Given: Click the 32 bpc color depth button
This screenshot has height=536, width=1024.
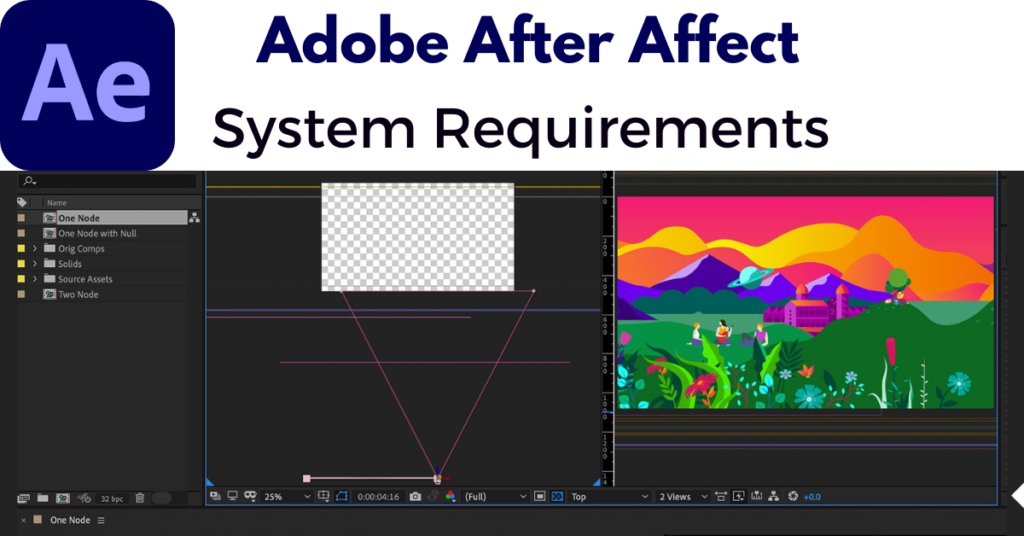Looking at the screenshot, I should [x=112, y=499].
